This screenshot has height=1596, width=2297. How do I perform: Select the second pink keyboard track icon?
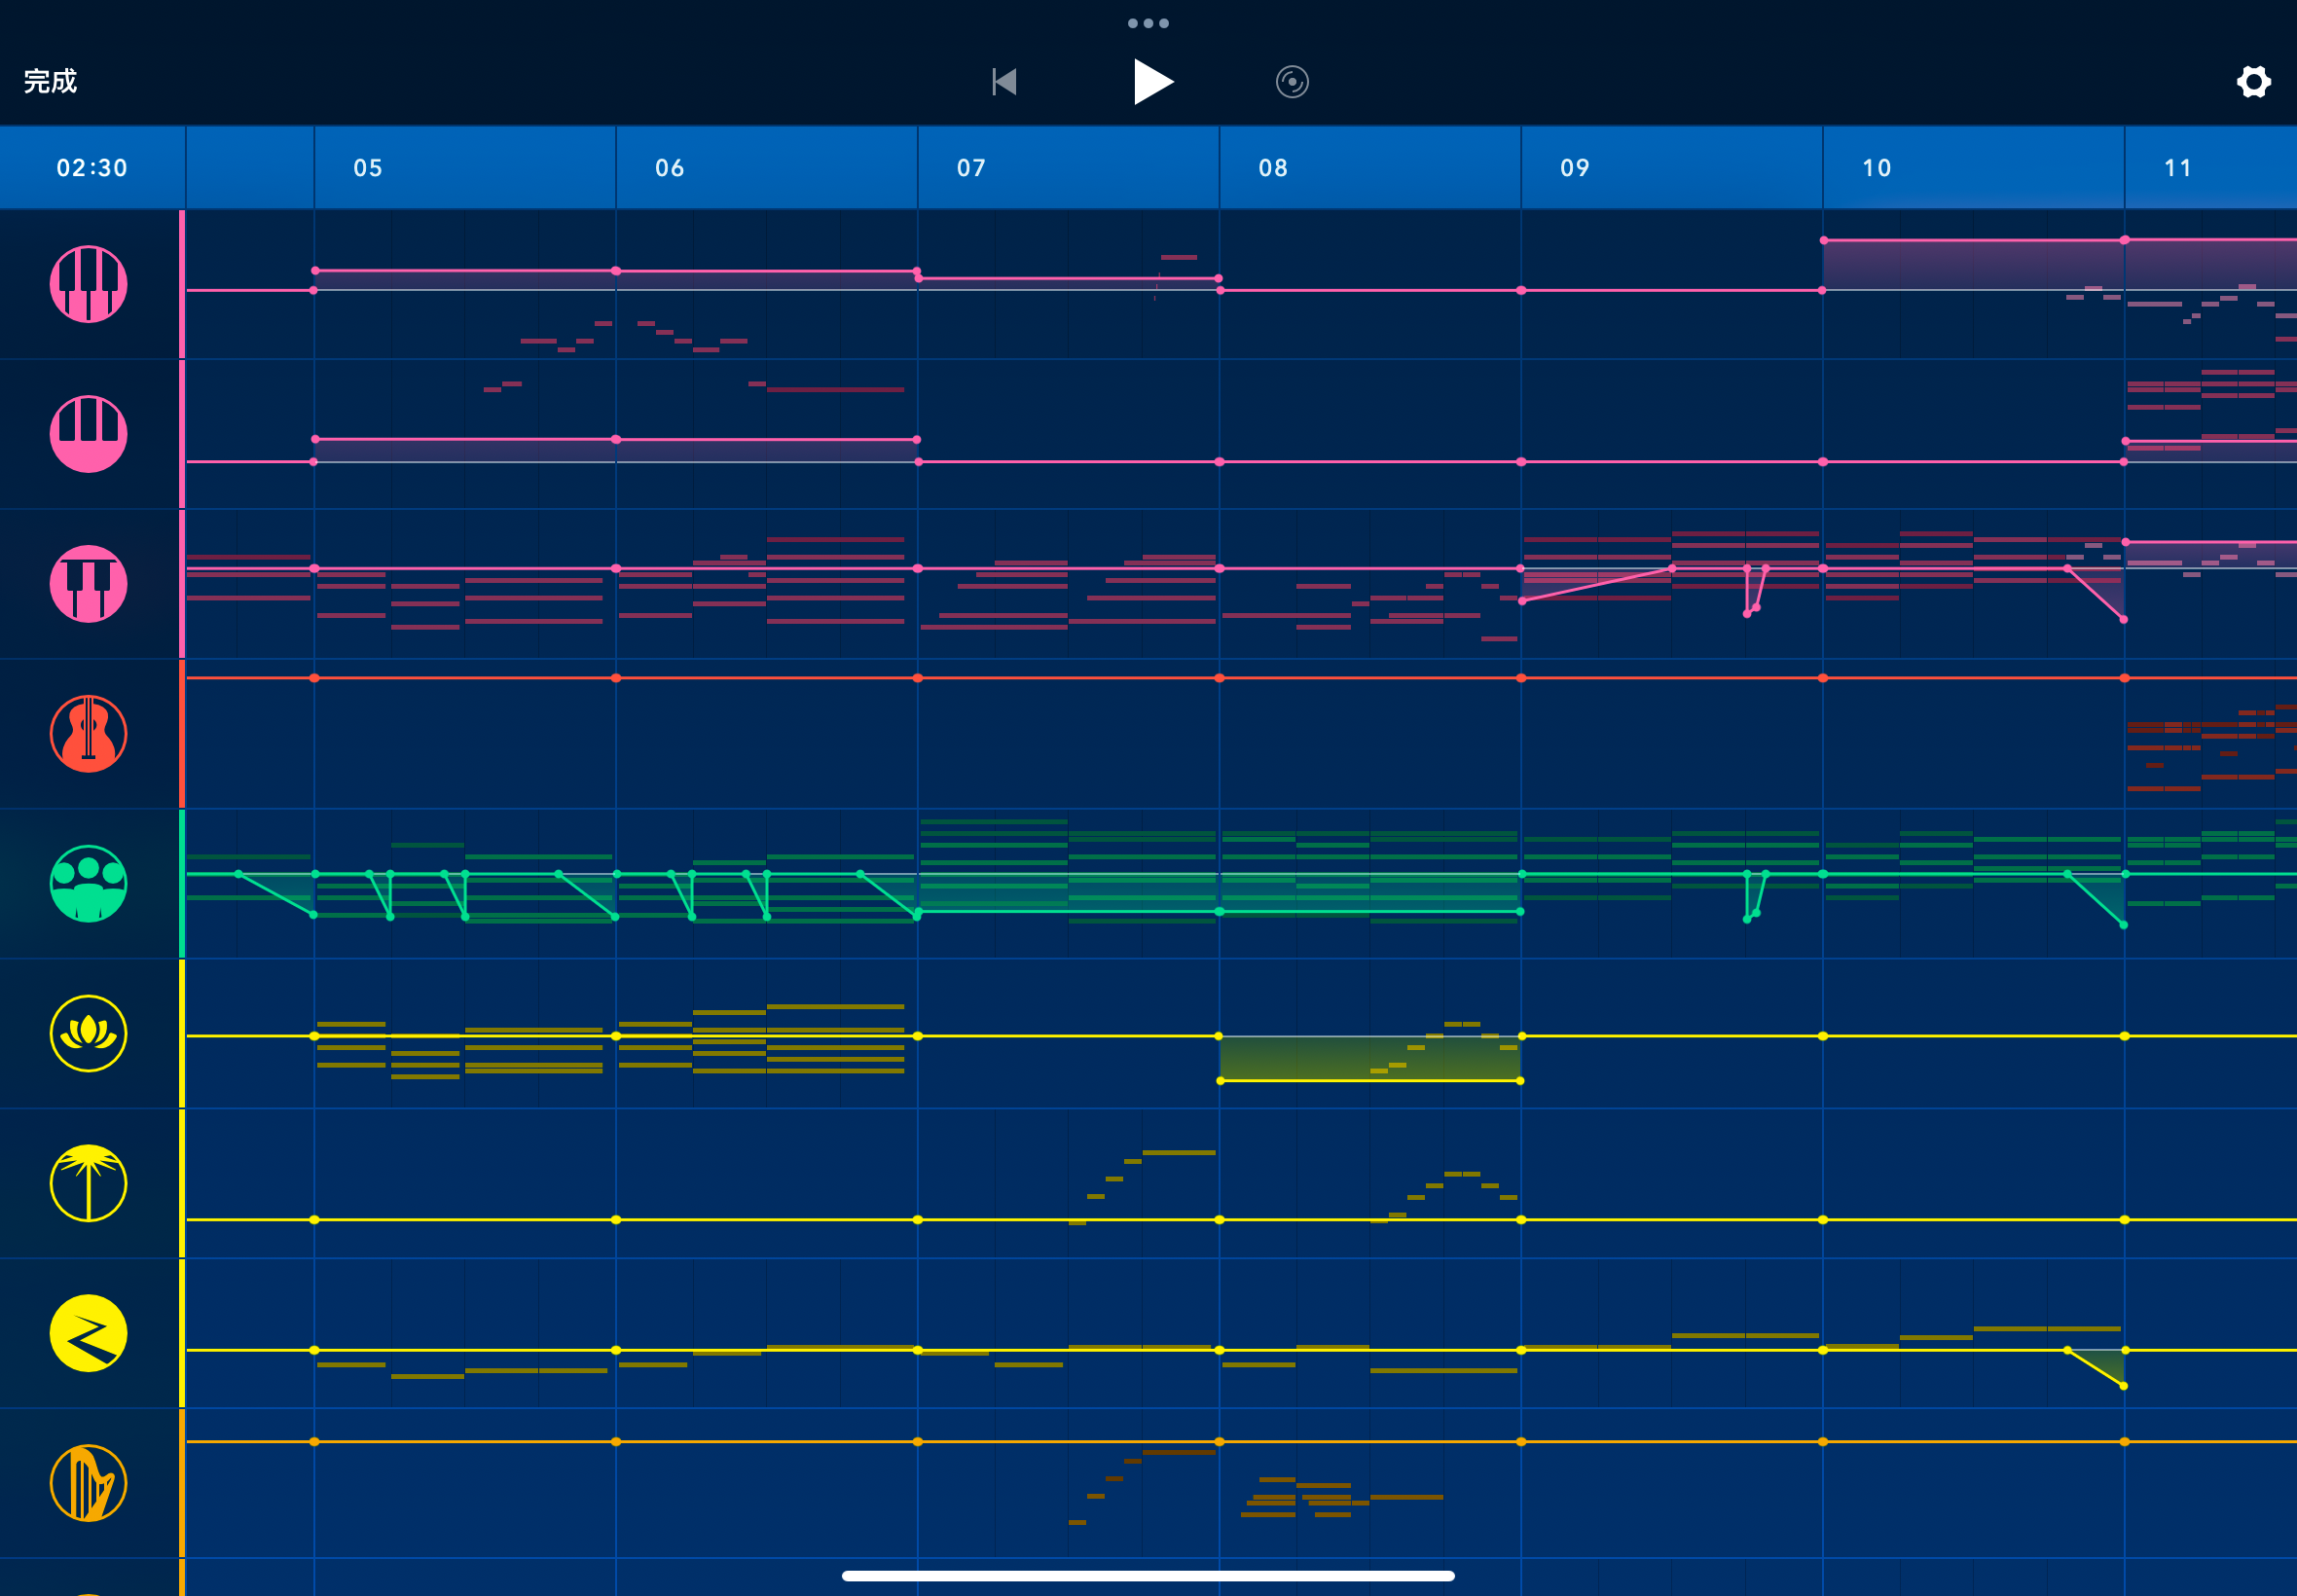click(89, 434)
